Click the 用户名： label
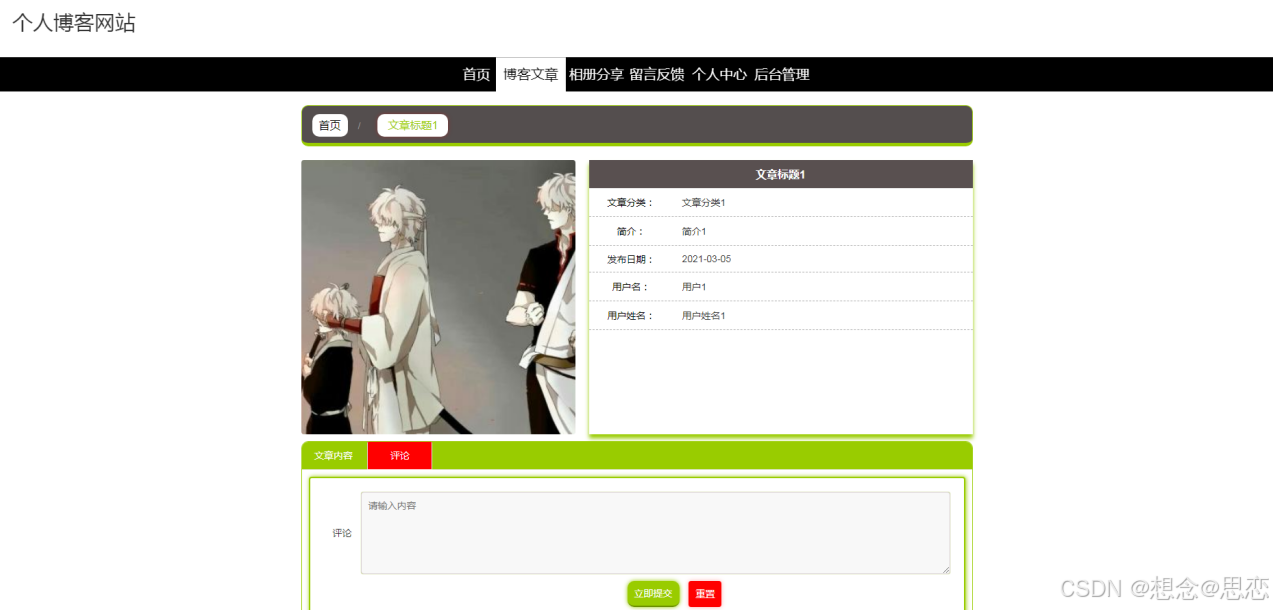The height and width of the screenshot is (610, 1273). (631, 287)
